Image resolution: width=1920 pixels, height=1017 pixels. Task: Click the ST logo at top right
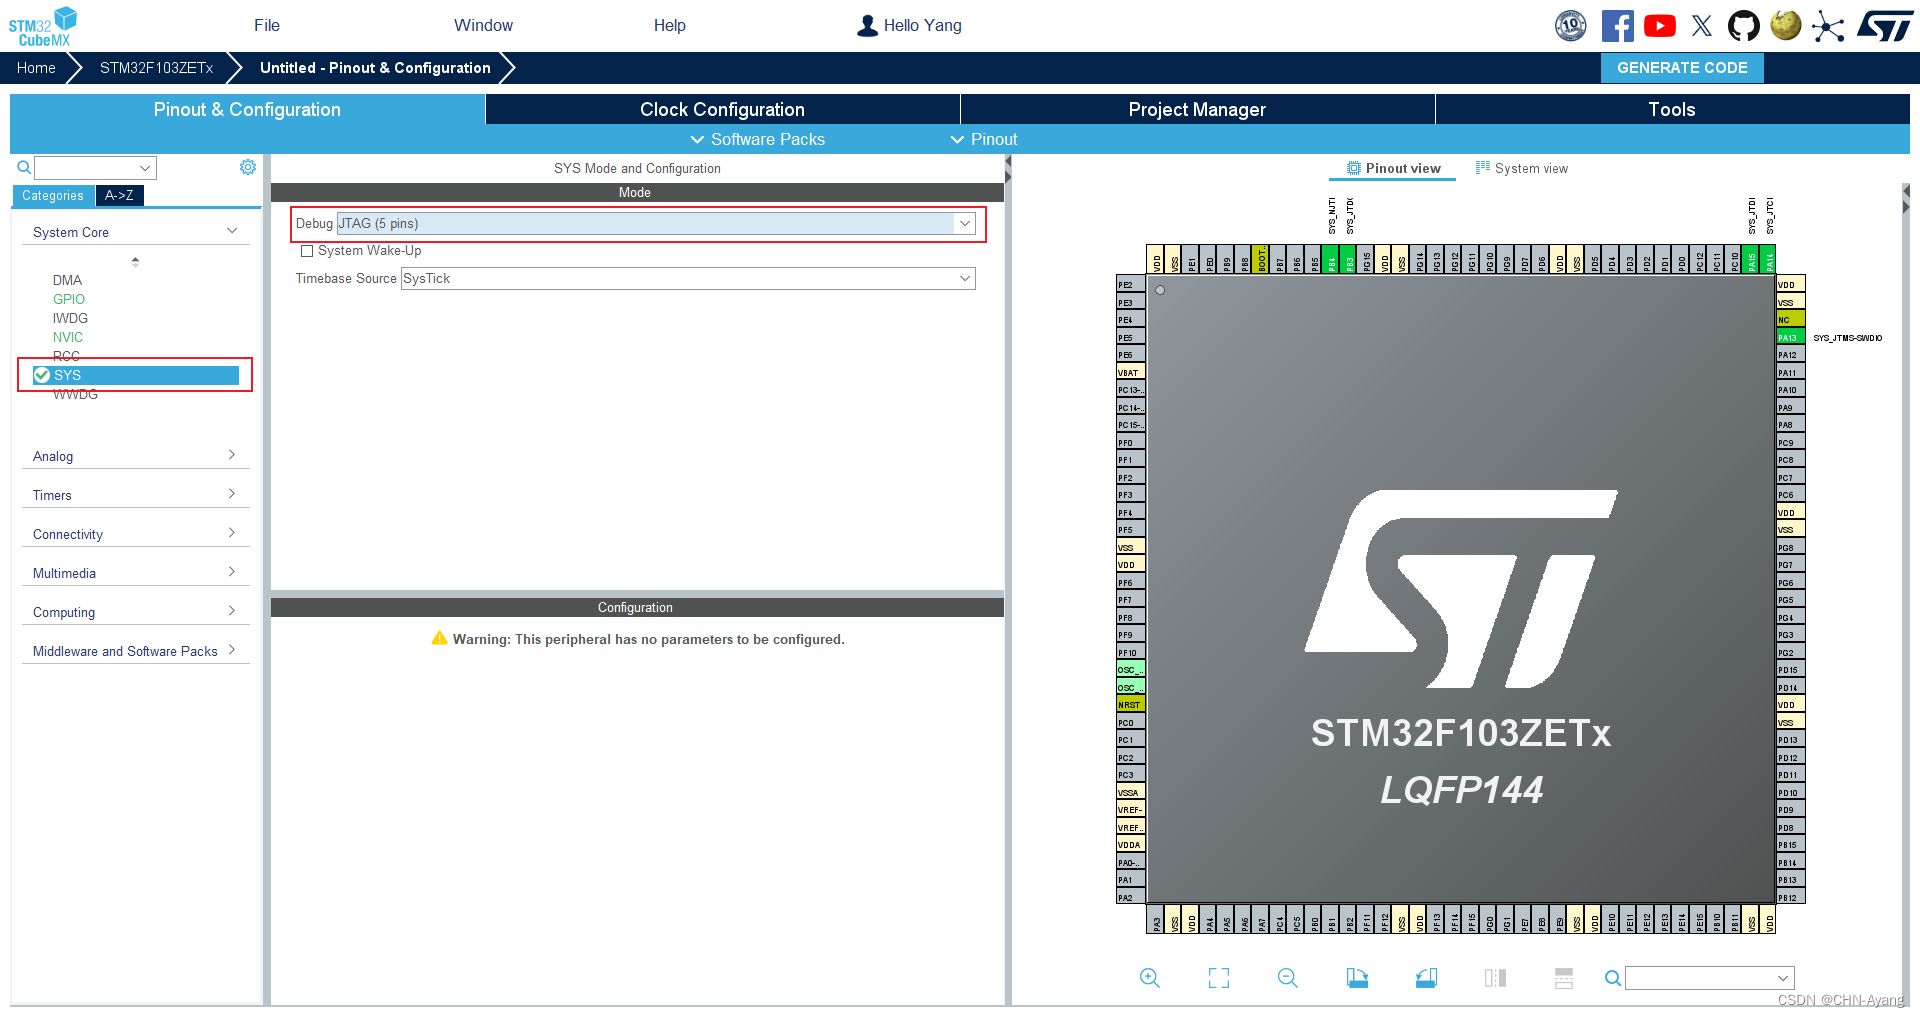(x=1885, y=26)
